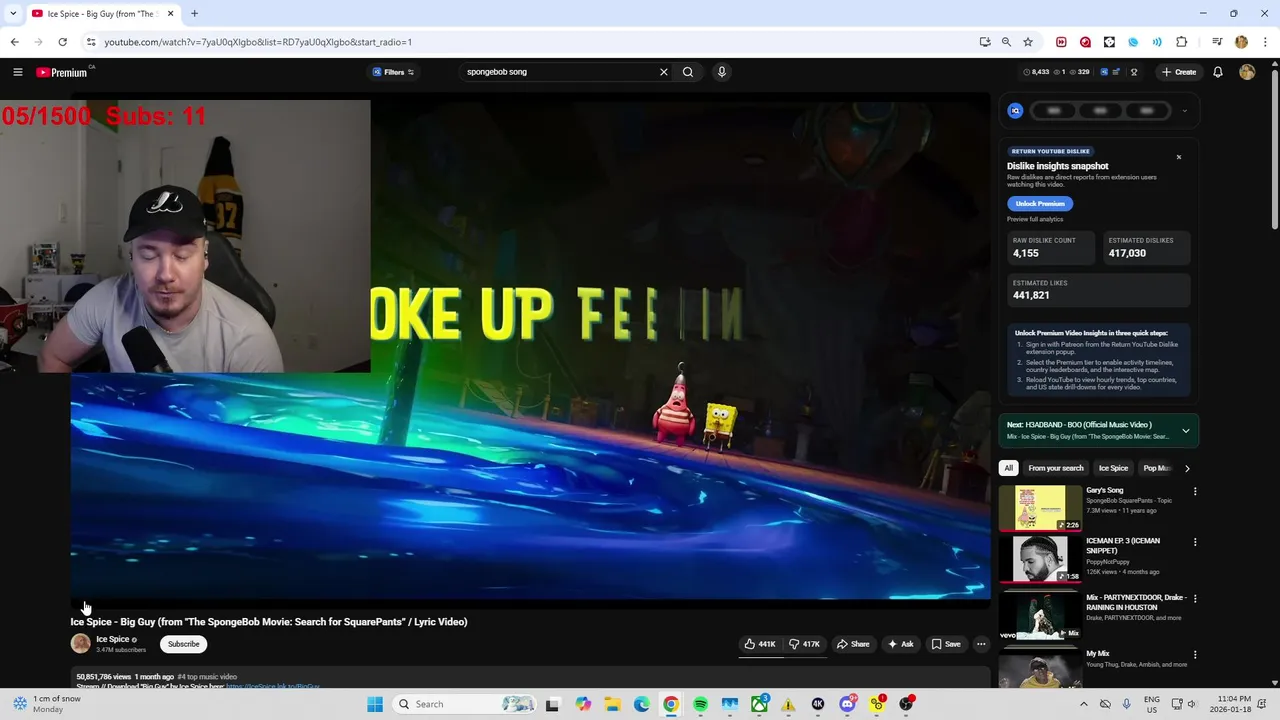Click the #4 top music video link

[207, 677]
